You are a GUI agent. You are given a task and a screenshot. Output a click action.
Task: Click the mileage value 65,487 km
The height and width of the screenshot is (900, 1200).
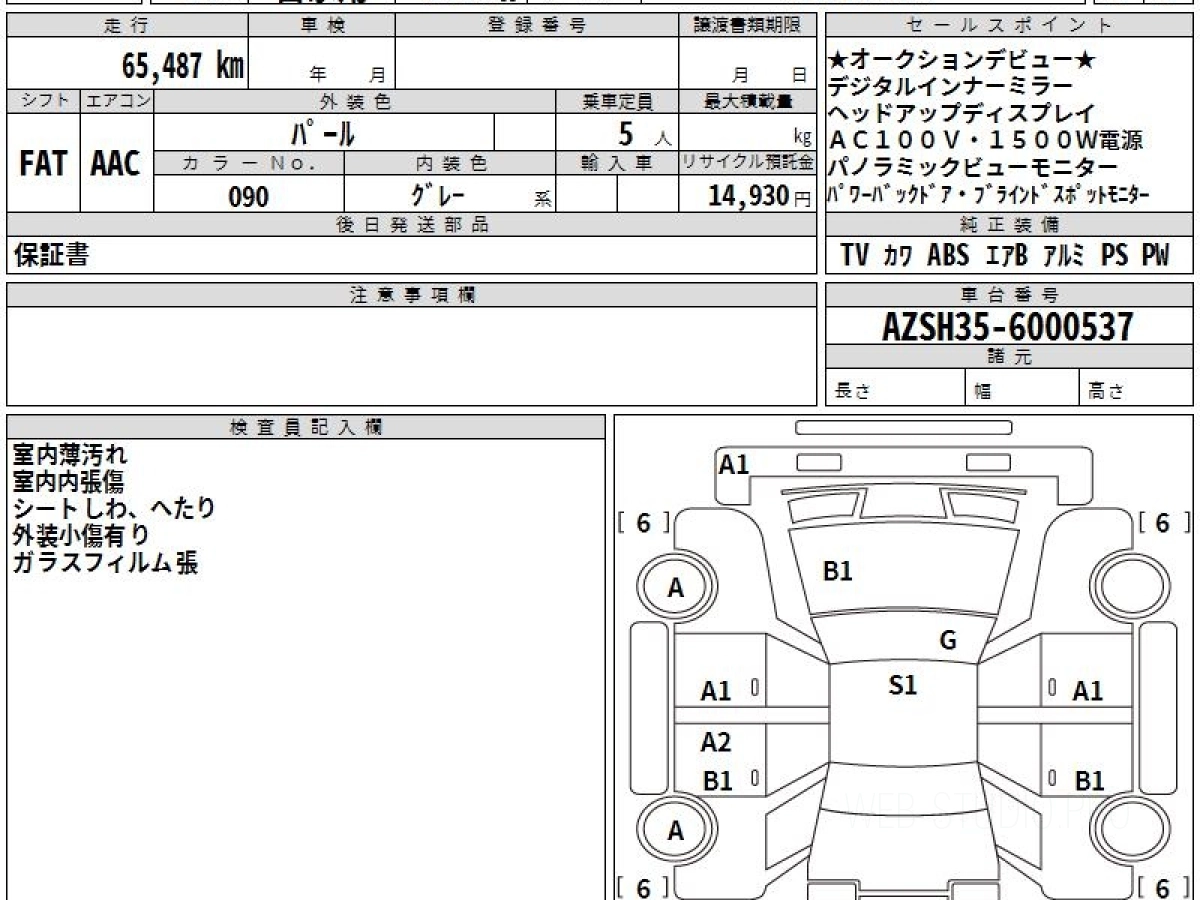[x=183, y=67]
